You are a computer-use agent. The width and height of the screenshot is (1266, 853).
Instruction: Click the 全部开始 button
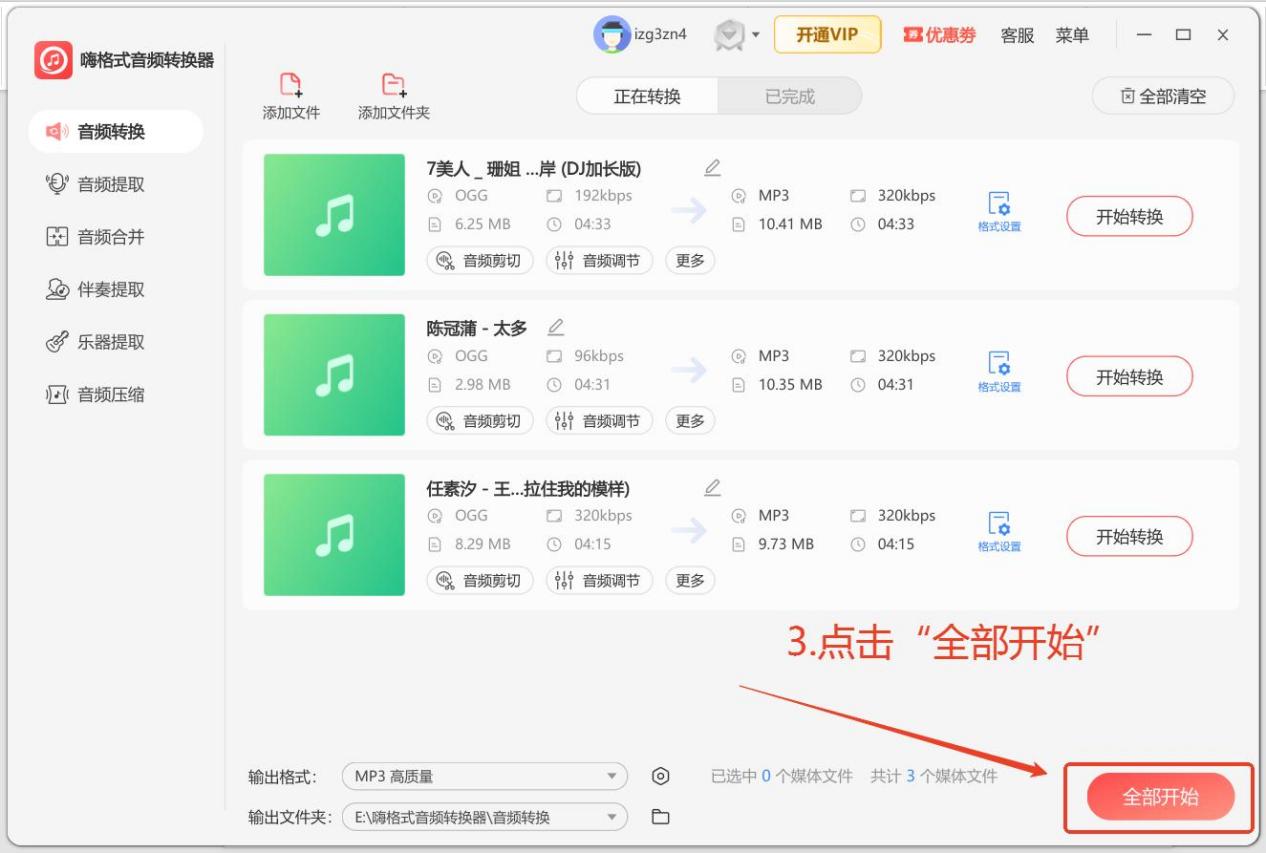pos(1160,797)
